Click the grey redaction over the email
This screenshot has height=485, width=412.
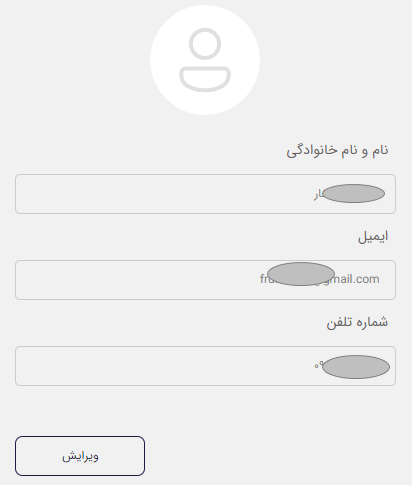click(x=301, y=274)
